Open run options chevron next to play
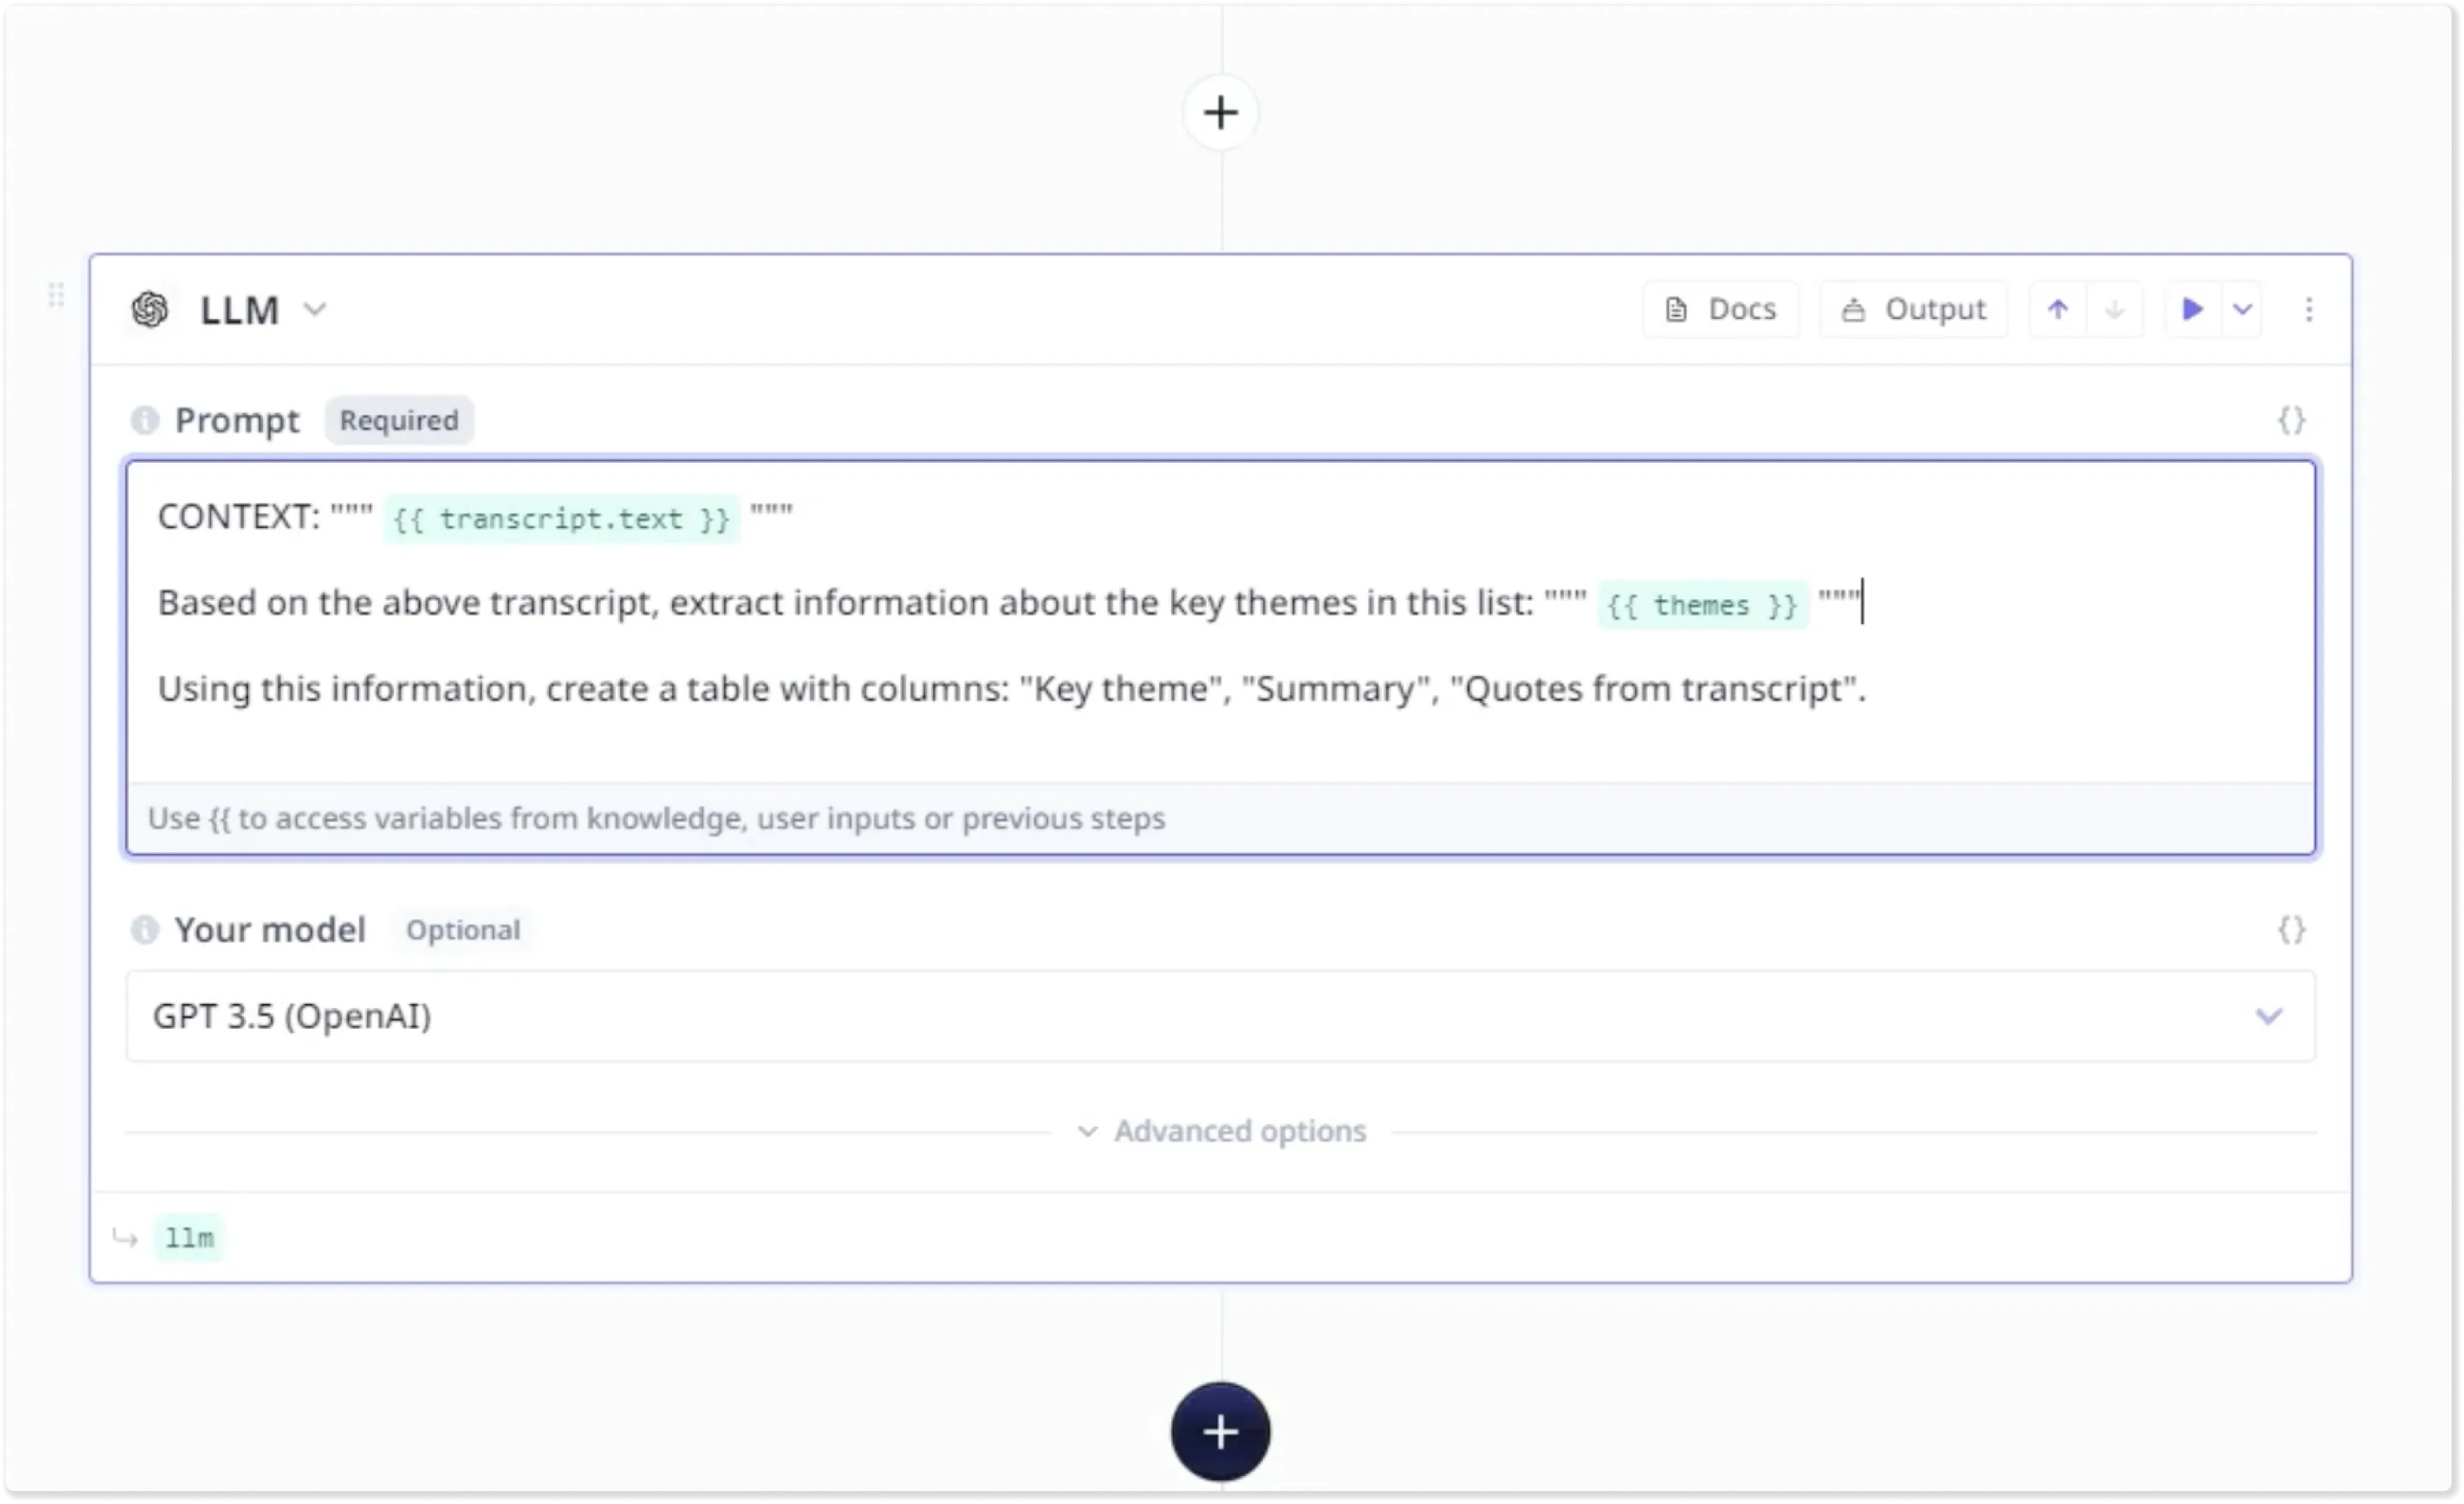2464x1504 pixels. [2243, 310]
